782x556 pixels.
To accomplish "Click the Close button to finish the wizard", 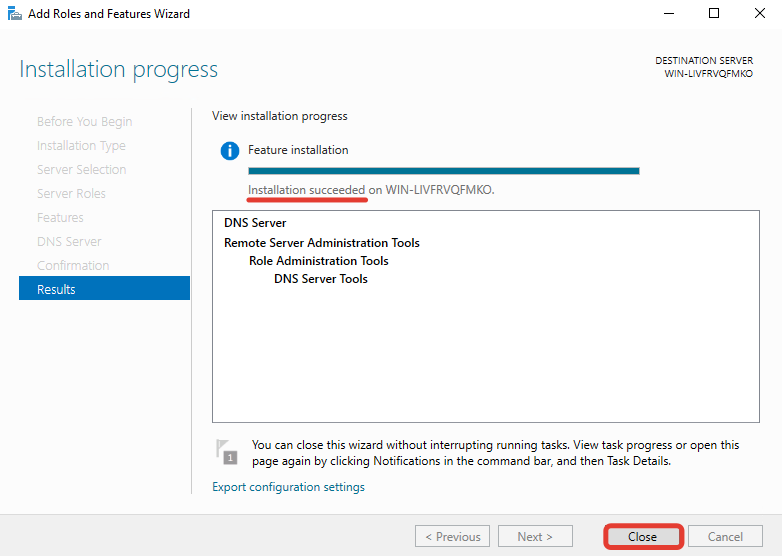I will 642,537.
